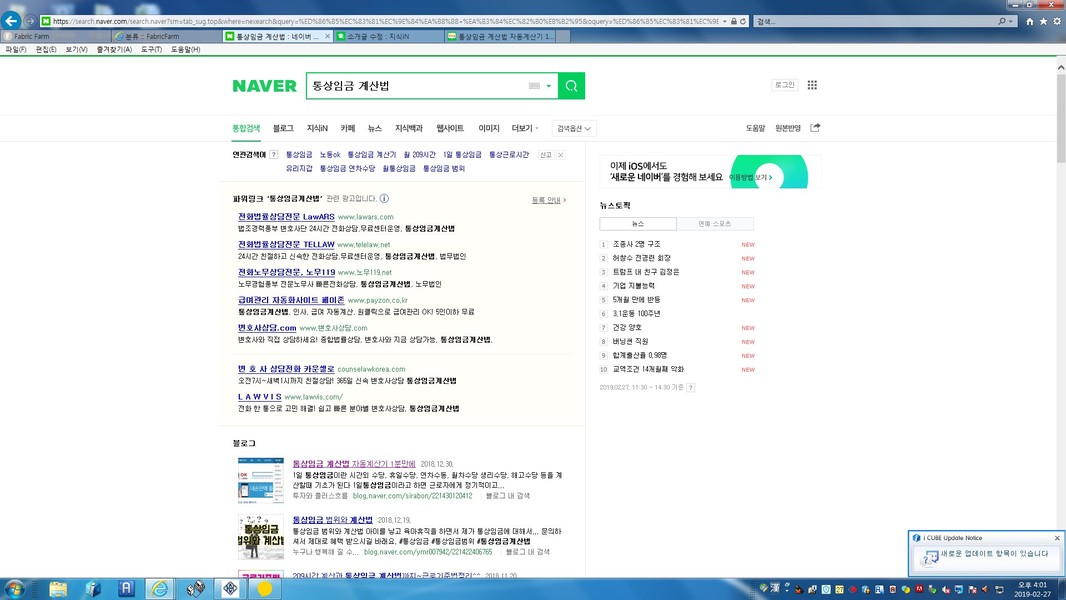Screen dimensions: 1066x600
Task: Click the taskbar clock showing 오후 4:01
Action: (x=1031, y=589)
